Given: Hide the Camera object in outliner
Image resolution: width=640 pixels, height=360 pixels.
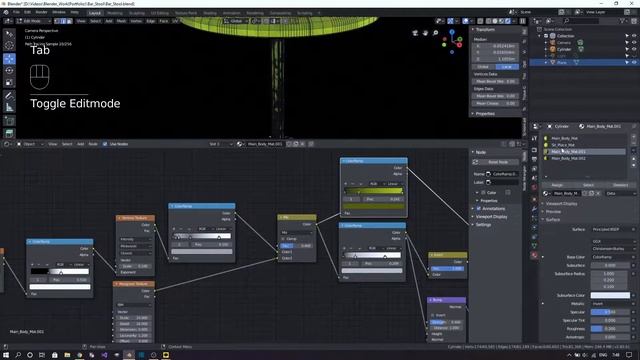Looking at the screenshot, I should (634, 42).
